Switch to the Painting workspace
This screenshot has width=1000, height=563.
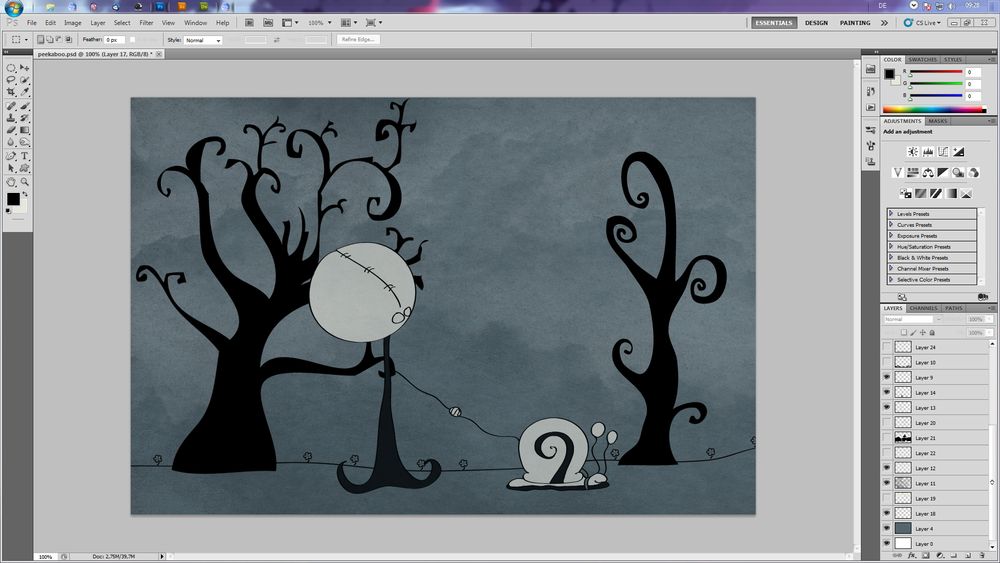pos(855,22)
